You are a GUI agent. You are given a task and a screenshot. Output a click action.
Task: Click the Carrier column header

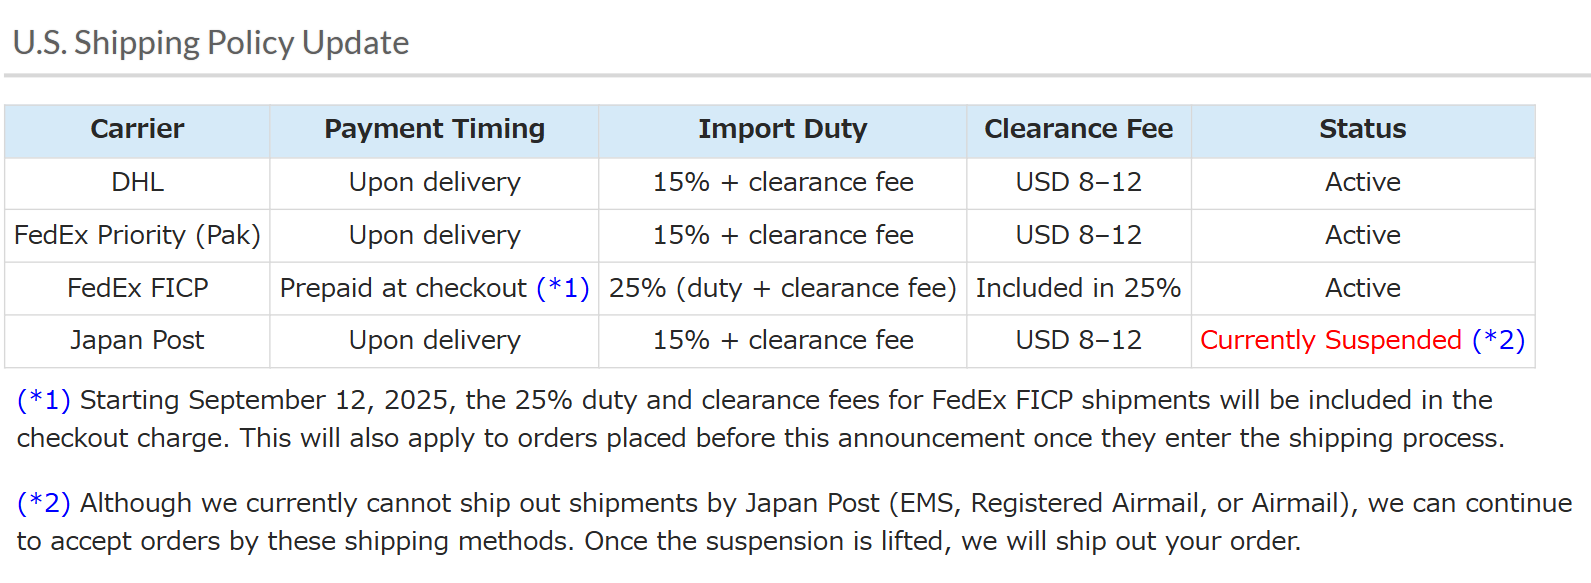coord(137,129)
